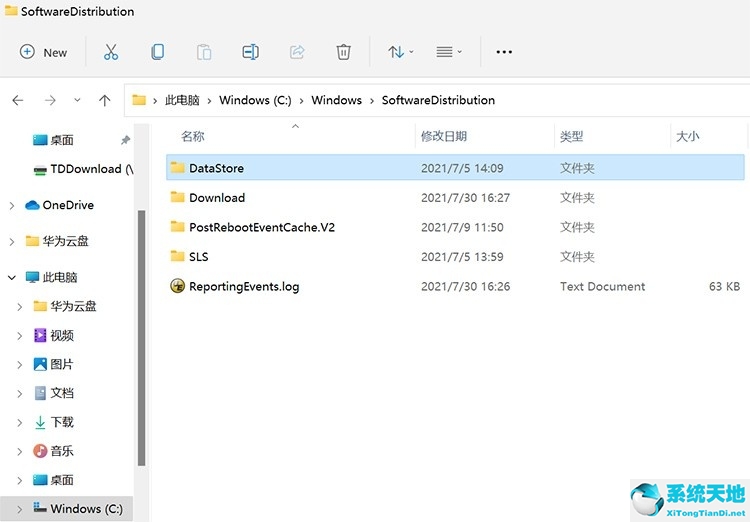Select top-level 华为云盘 in sidebar
750x522 pixels.
(x=57, y=241)
